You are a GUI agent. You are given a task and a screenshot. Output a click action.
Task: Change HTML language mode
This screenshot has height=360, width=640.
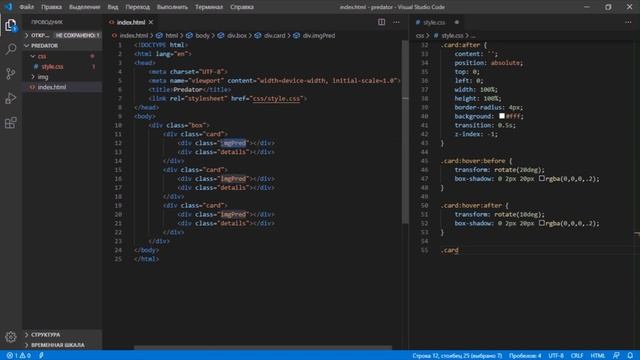pos(598,356)
